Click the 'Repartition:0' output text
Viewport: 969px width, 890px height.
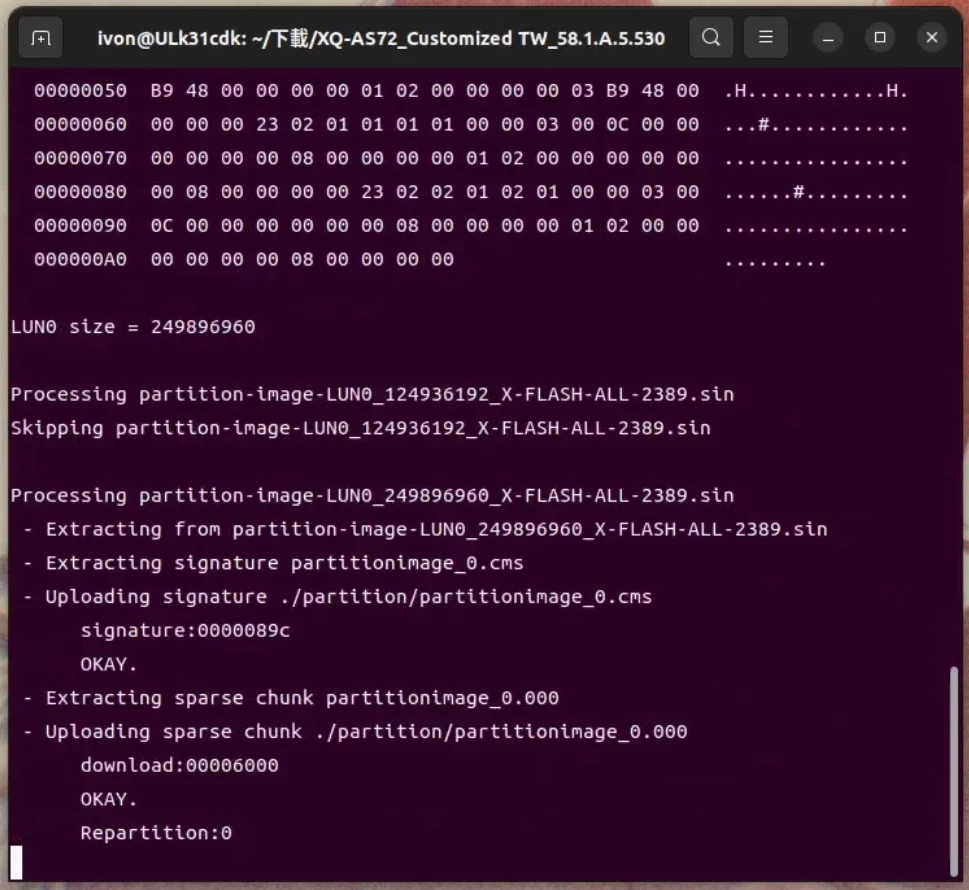point(156,833)
